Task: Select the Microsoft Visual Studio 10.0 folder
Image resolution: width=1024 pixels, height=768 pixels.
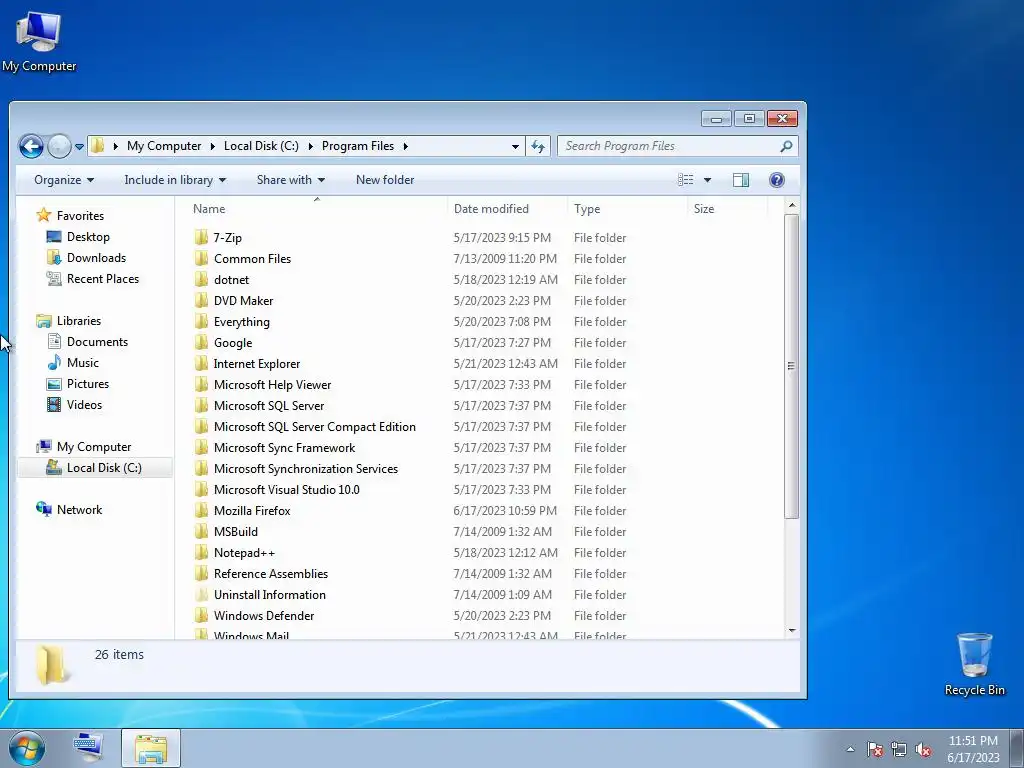Action: [x=287, y=490]
